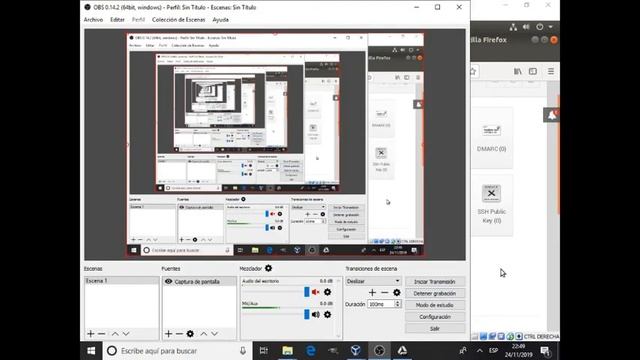Click the Ubuntu volume icon in top bar

pyautogui.click(x=526, y=27)
